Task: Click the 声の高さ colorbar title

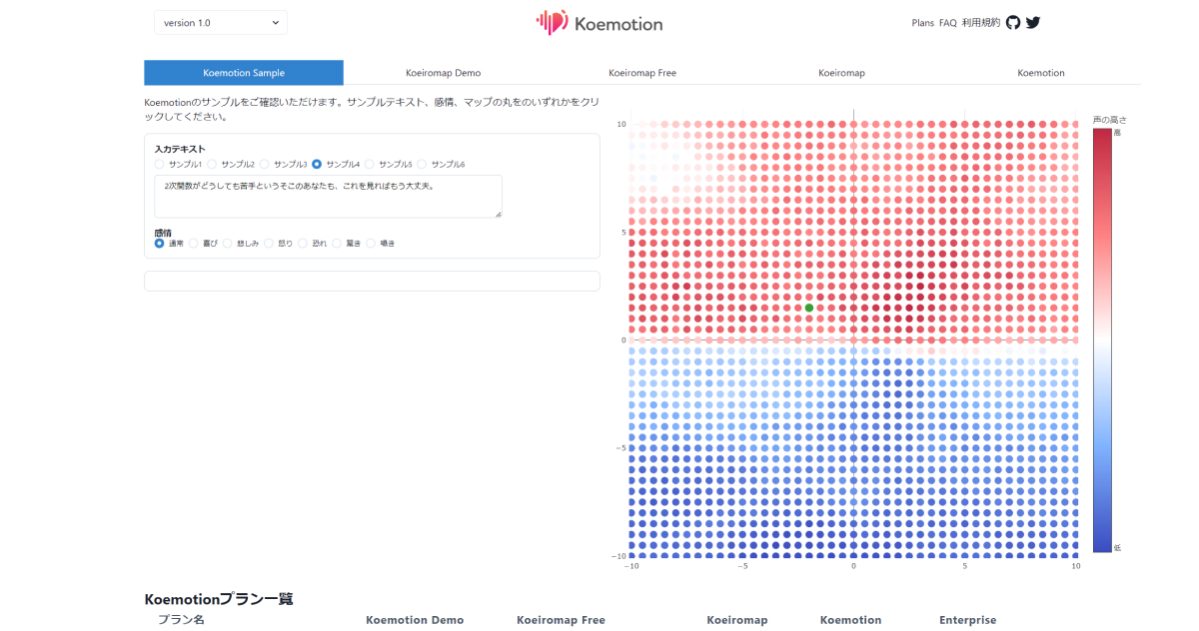Action: [x=1110, y=120]
